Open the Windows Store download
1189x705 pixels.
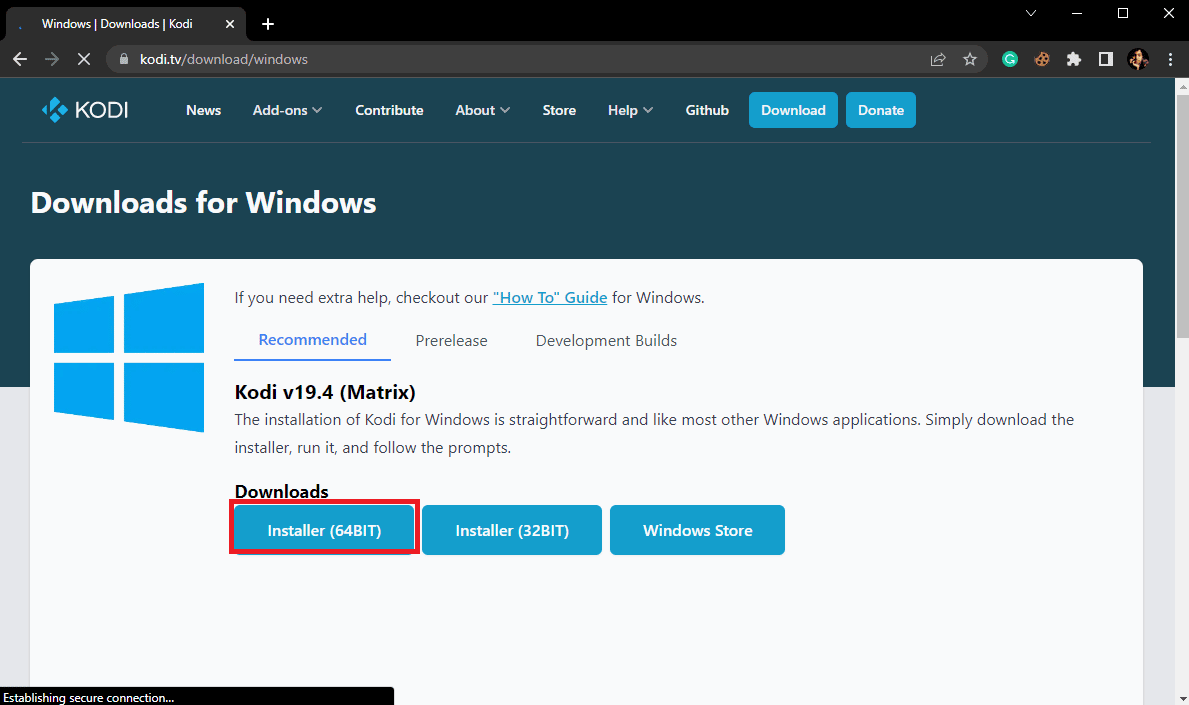click(x=697, y=530)
